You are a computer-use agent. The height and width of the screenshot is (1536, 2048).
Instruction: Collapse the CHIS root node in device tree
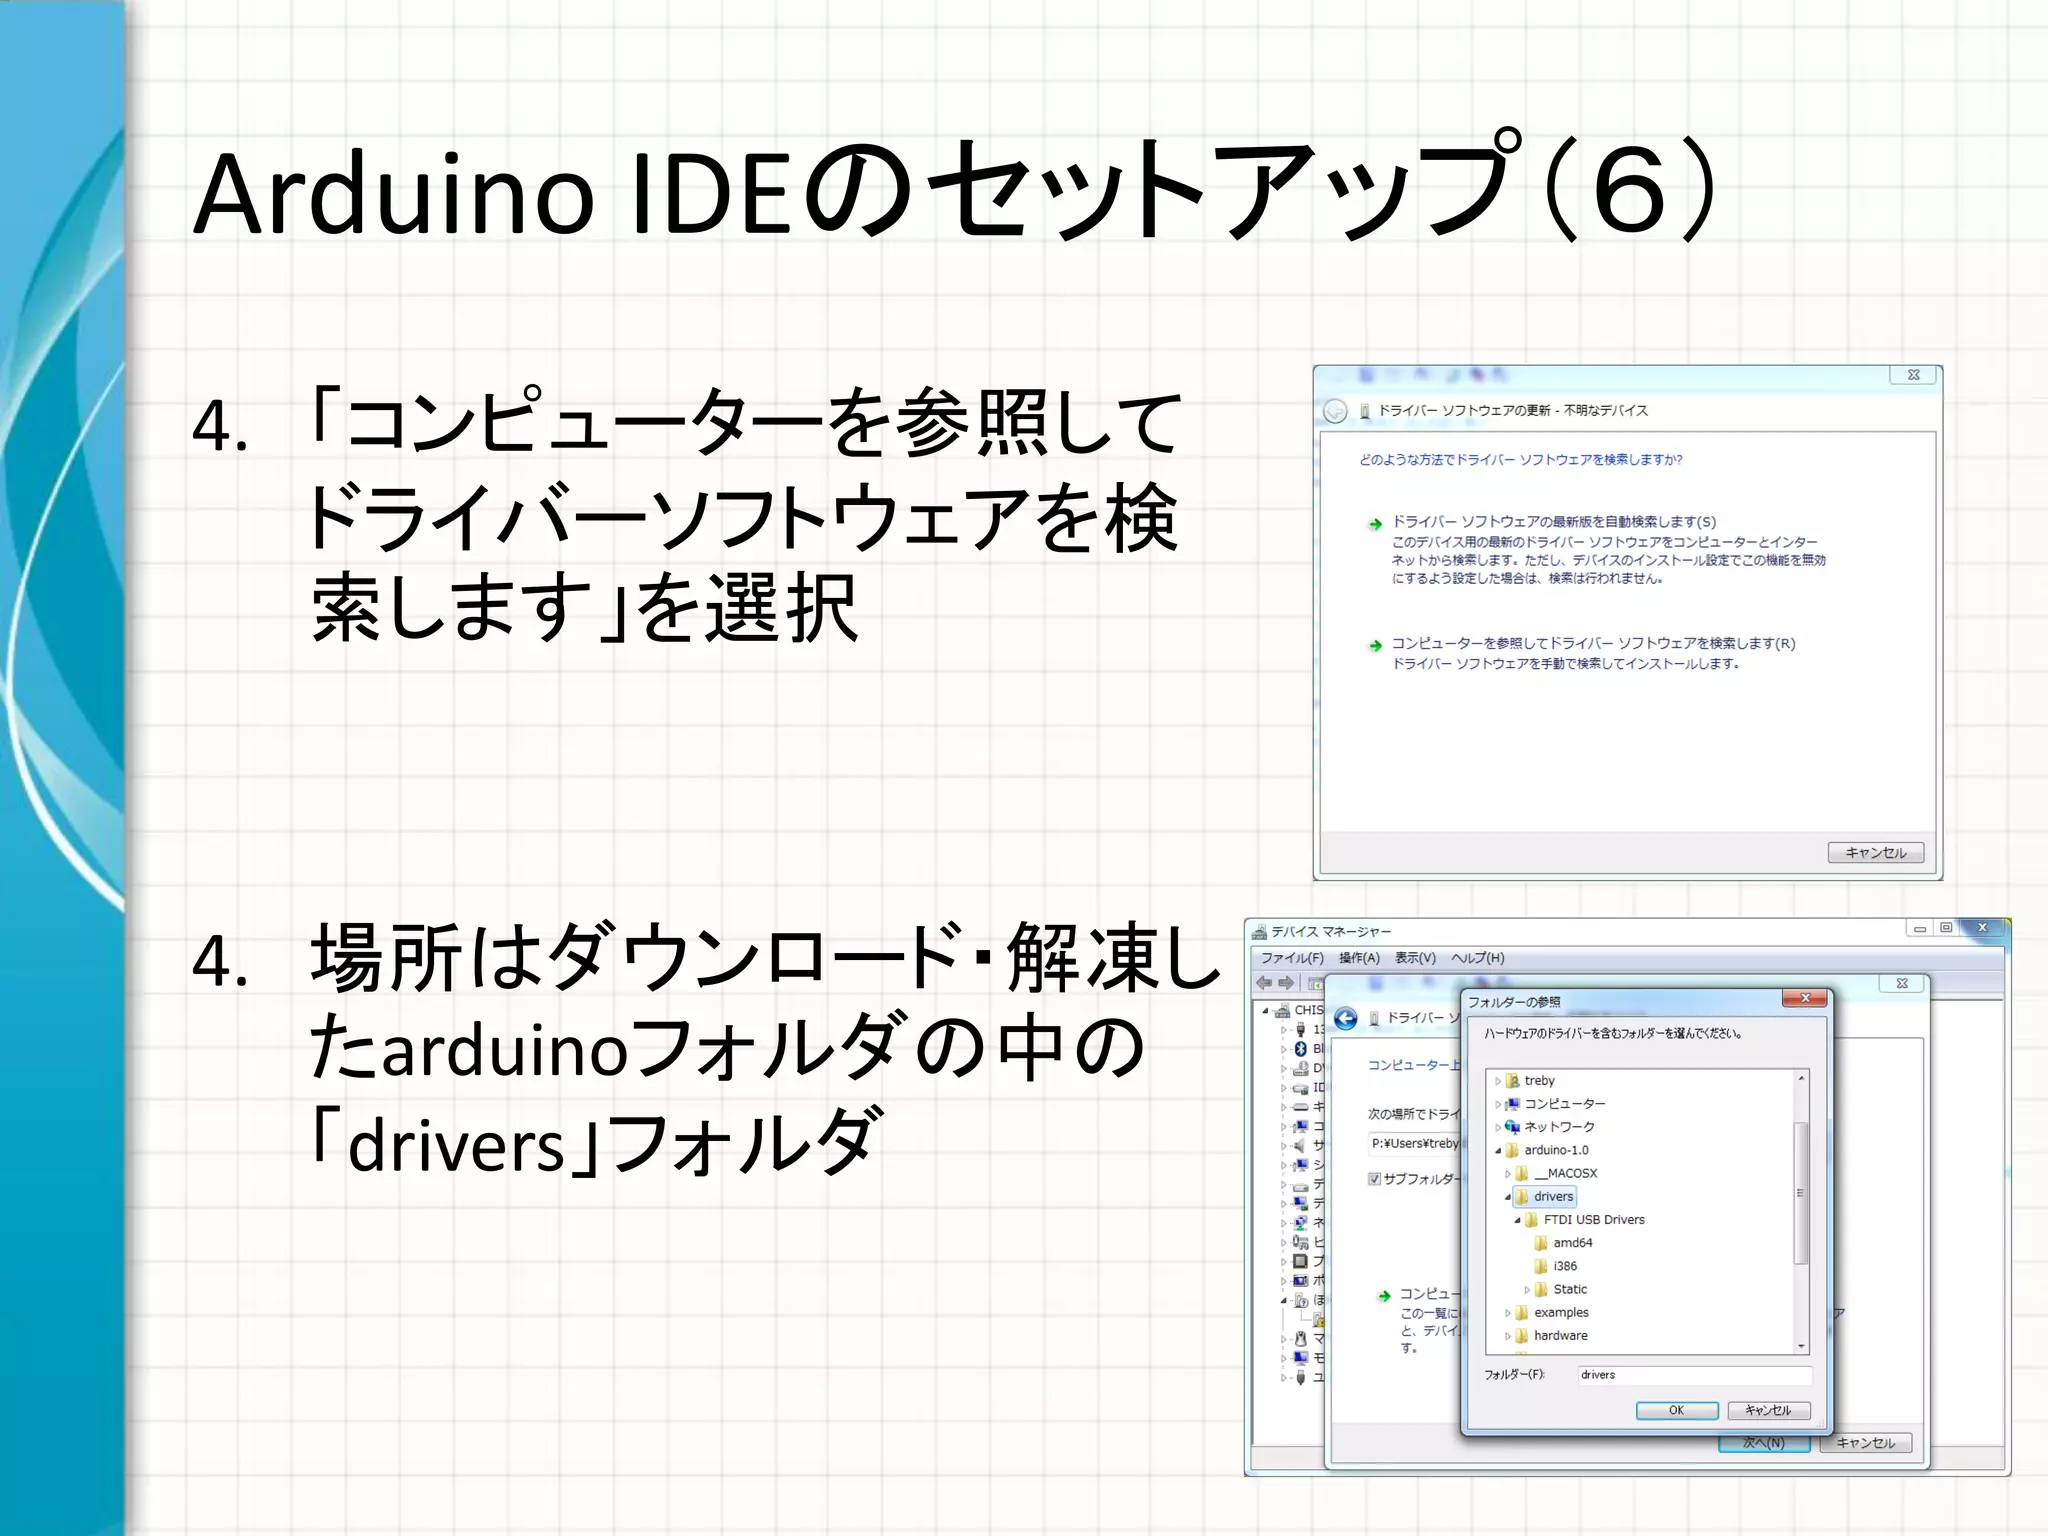click(x=1266, y=1011)
